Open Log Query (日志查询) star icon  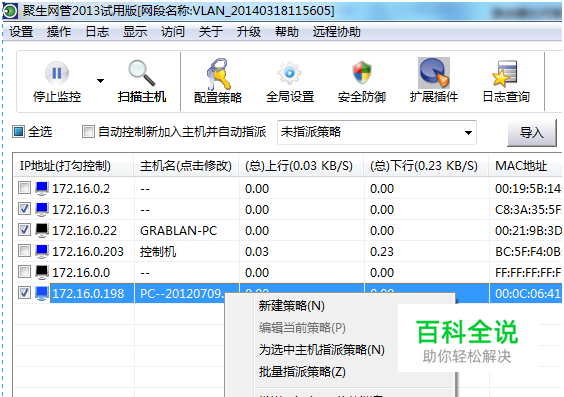505,73
